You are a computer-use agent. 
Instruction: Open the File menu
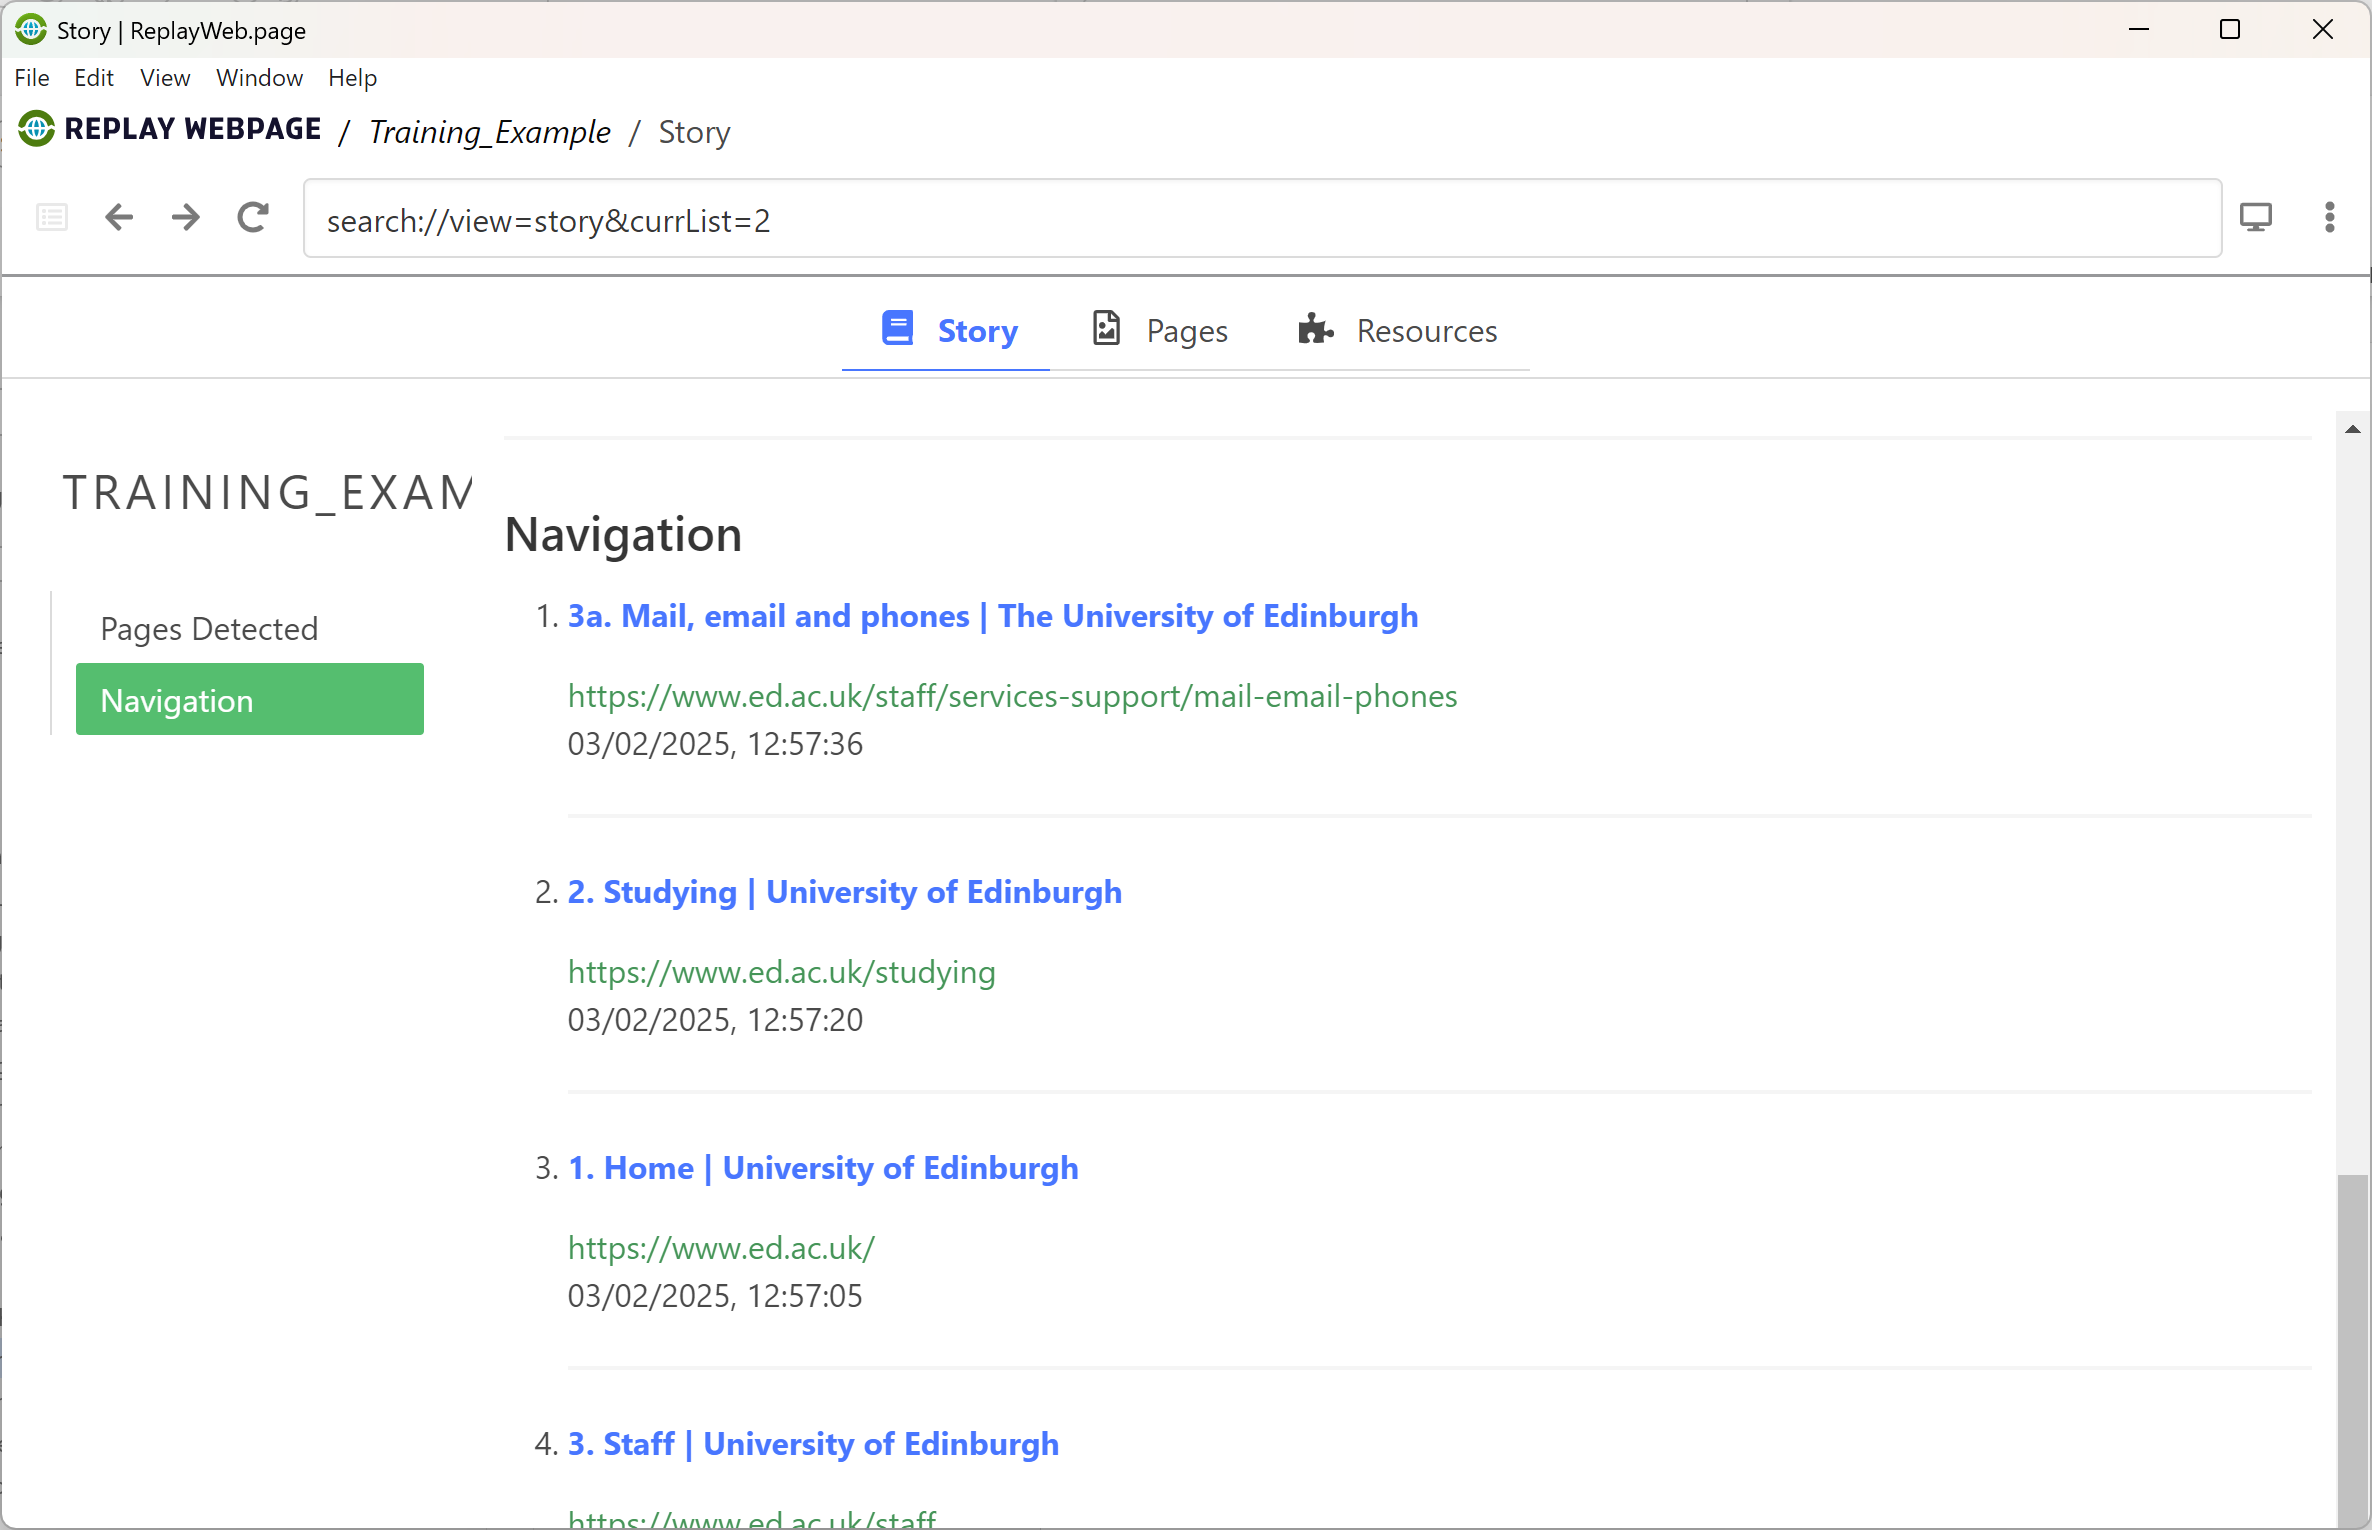coord(32,78)
